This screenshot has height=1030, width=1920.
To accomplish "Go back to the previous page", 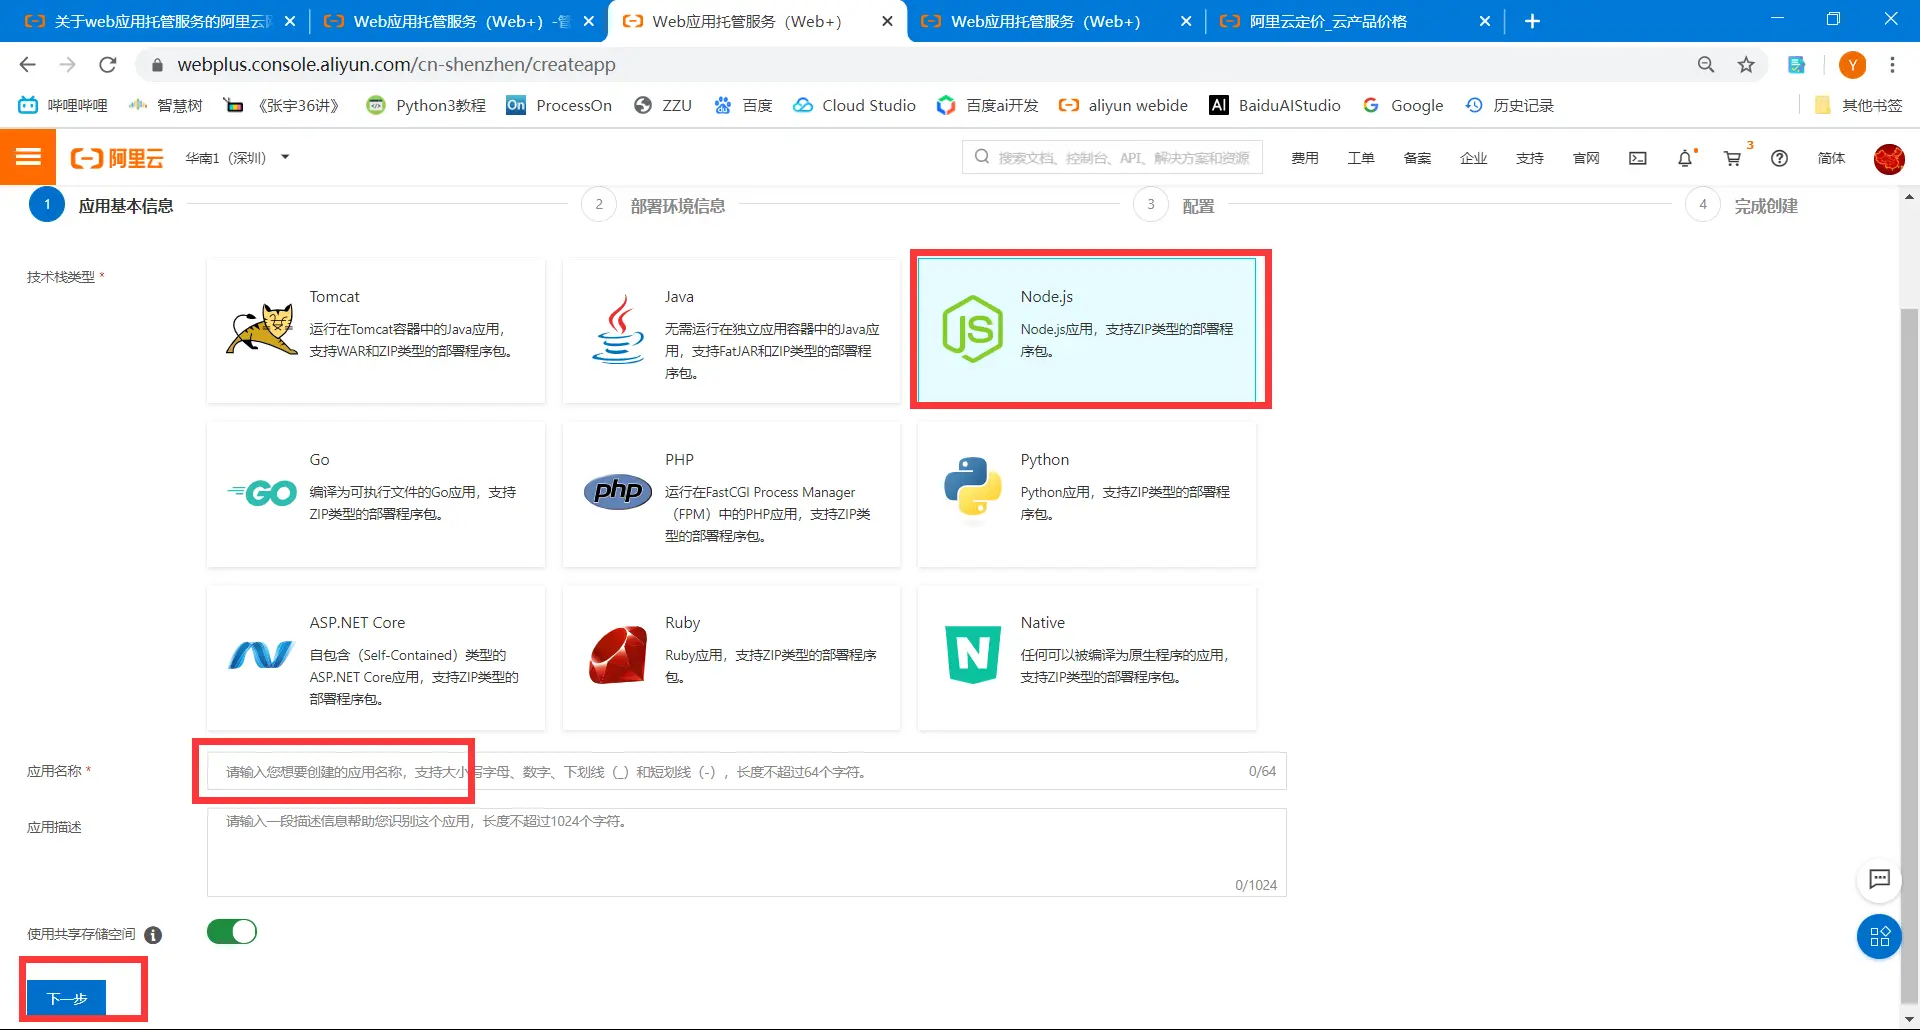I will click(27, 65).
